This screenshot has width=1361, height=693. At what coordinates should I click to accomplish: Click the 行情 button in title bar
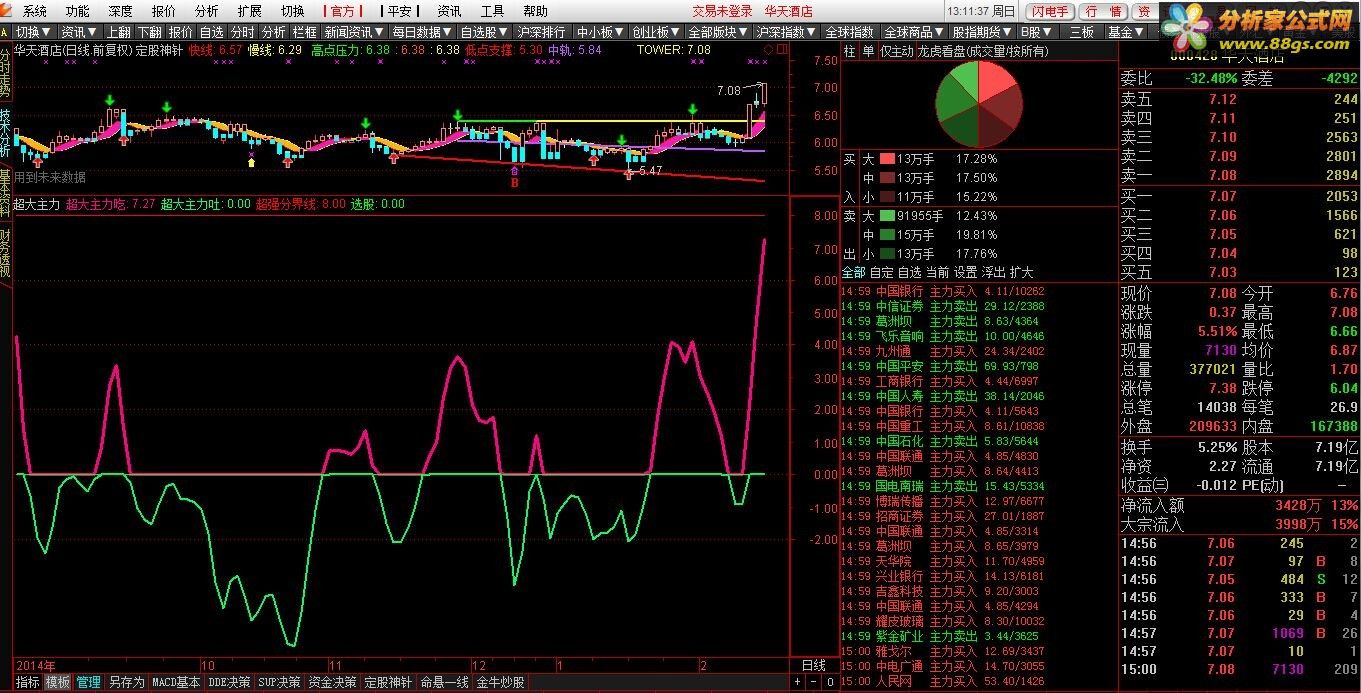[x=1103, y=11]
